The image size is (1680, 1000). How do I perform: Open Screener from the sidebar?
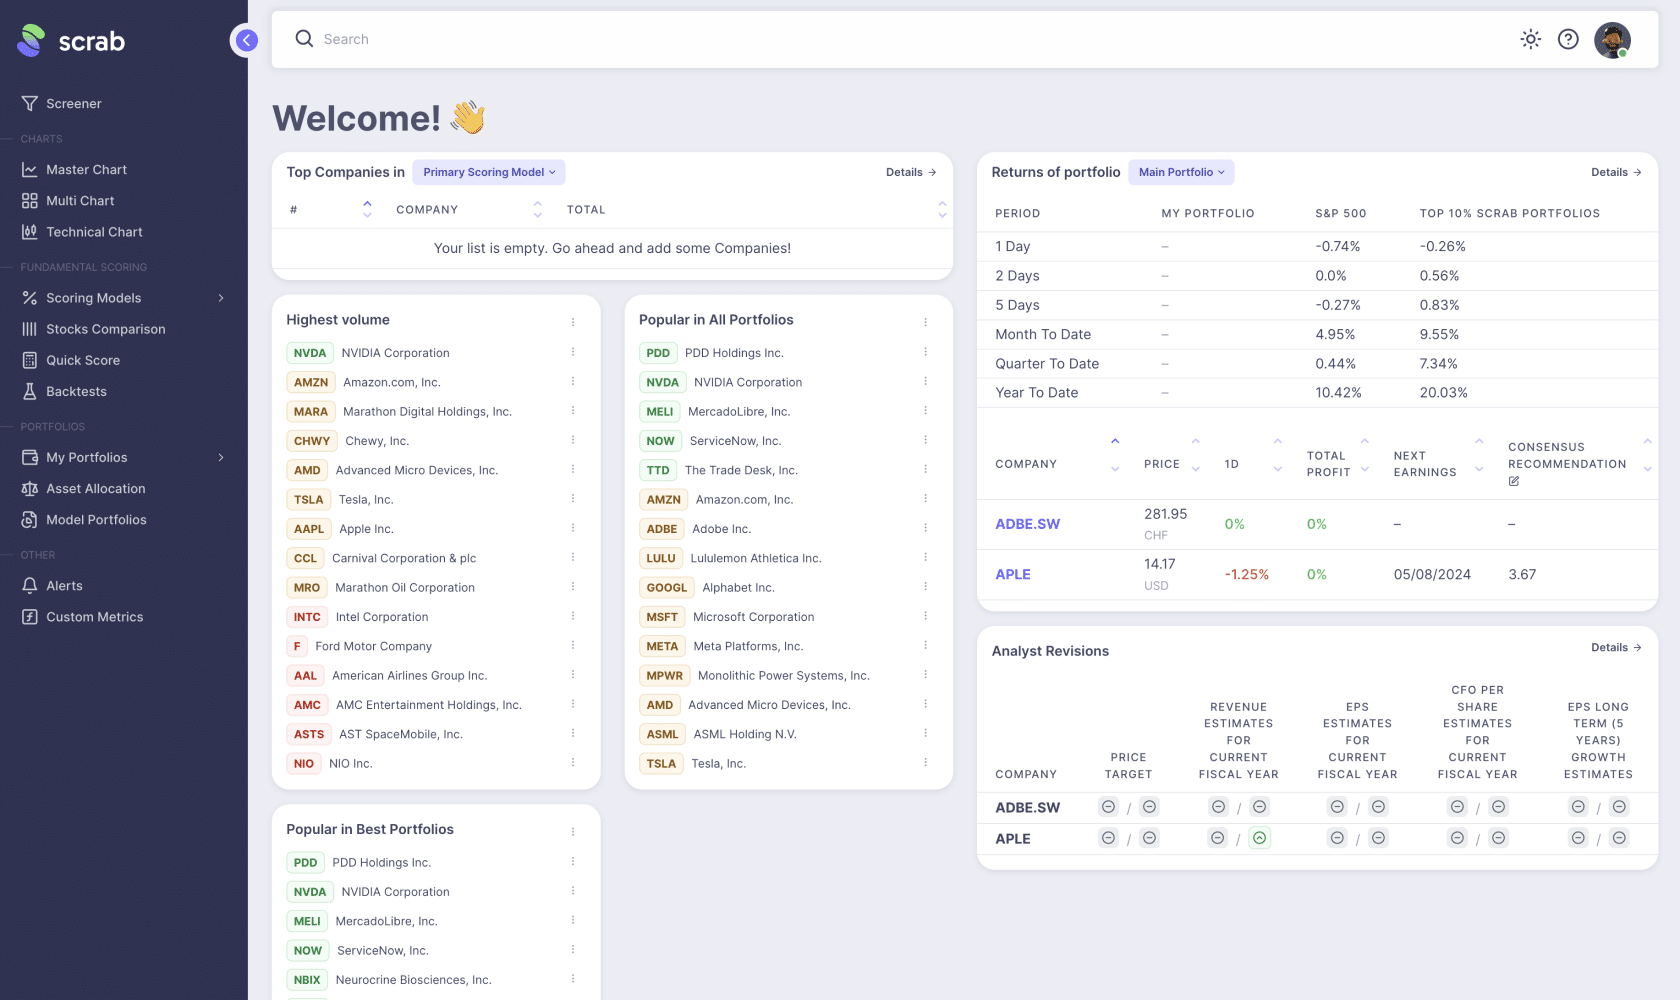pyautogui.click(x=74, y=104)
